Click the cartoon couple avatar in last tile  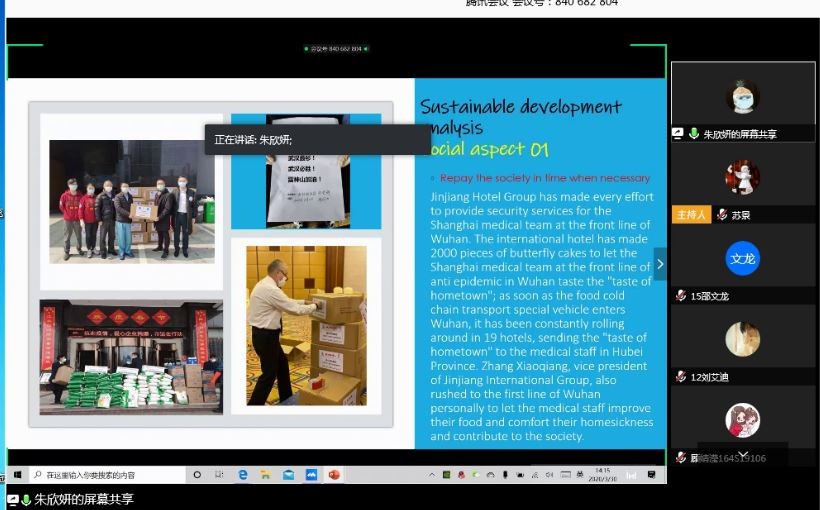coord(743,420)
